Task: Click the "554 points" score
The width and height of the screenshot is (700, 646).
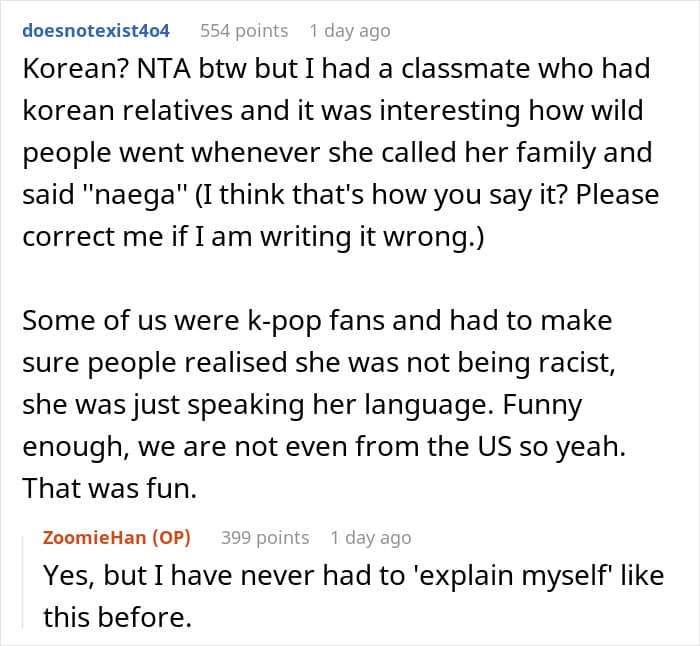Action: click(244, 31)
